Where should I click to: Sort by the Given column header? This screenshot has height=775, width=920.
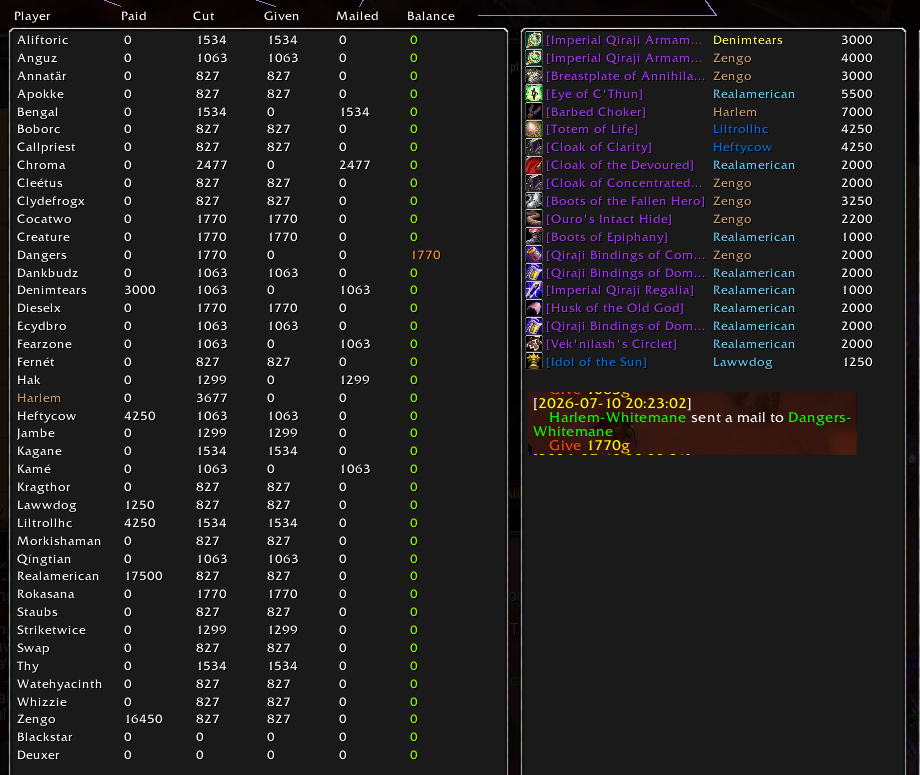pyautogui.click(x=282, y=16)
